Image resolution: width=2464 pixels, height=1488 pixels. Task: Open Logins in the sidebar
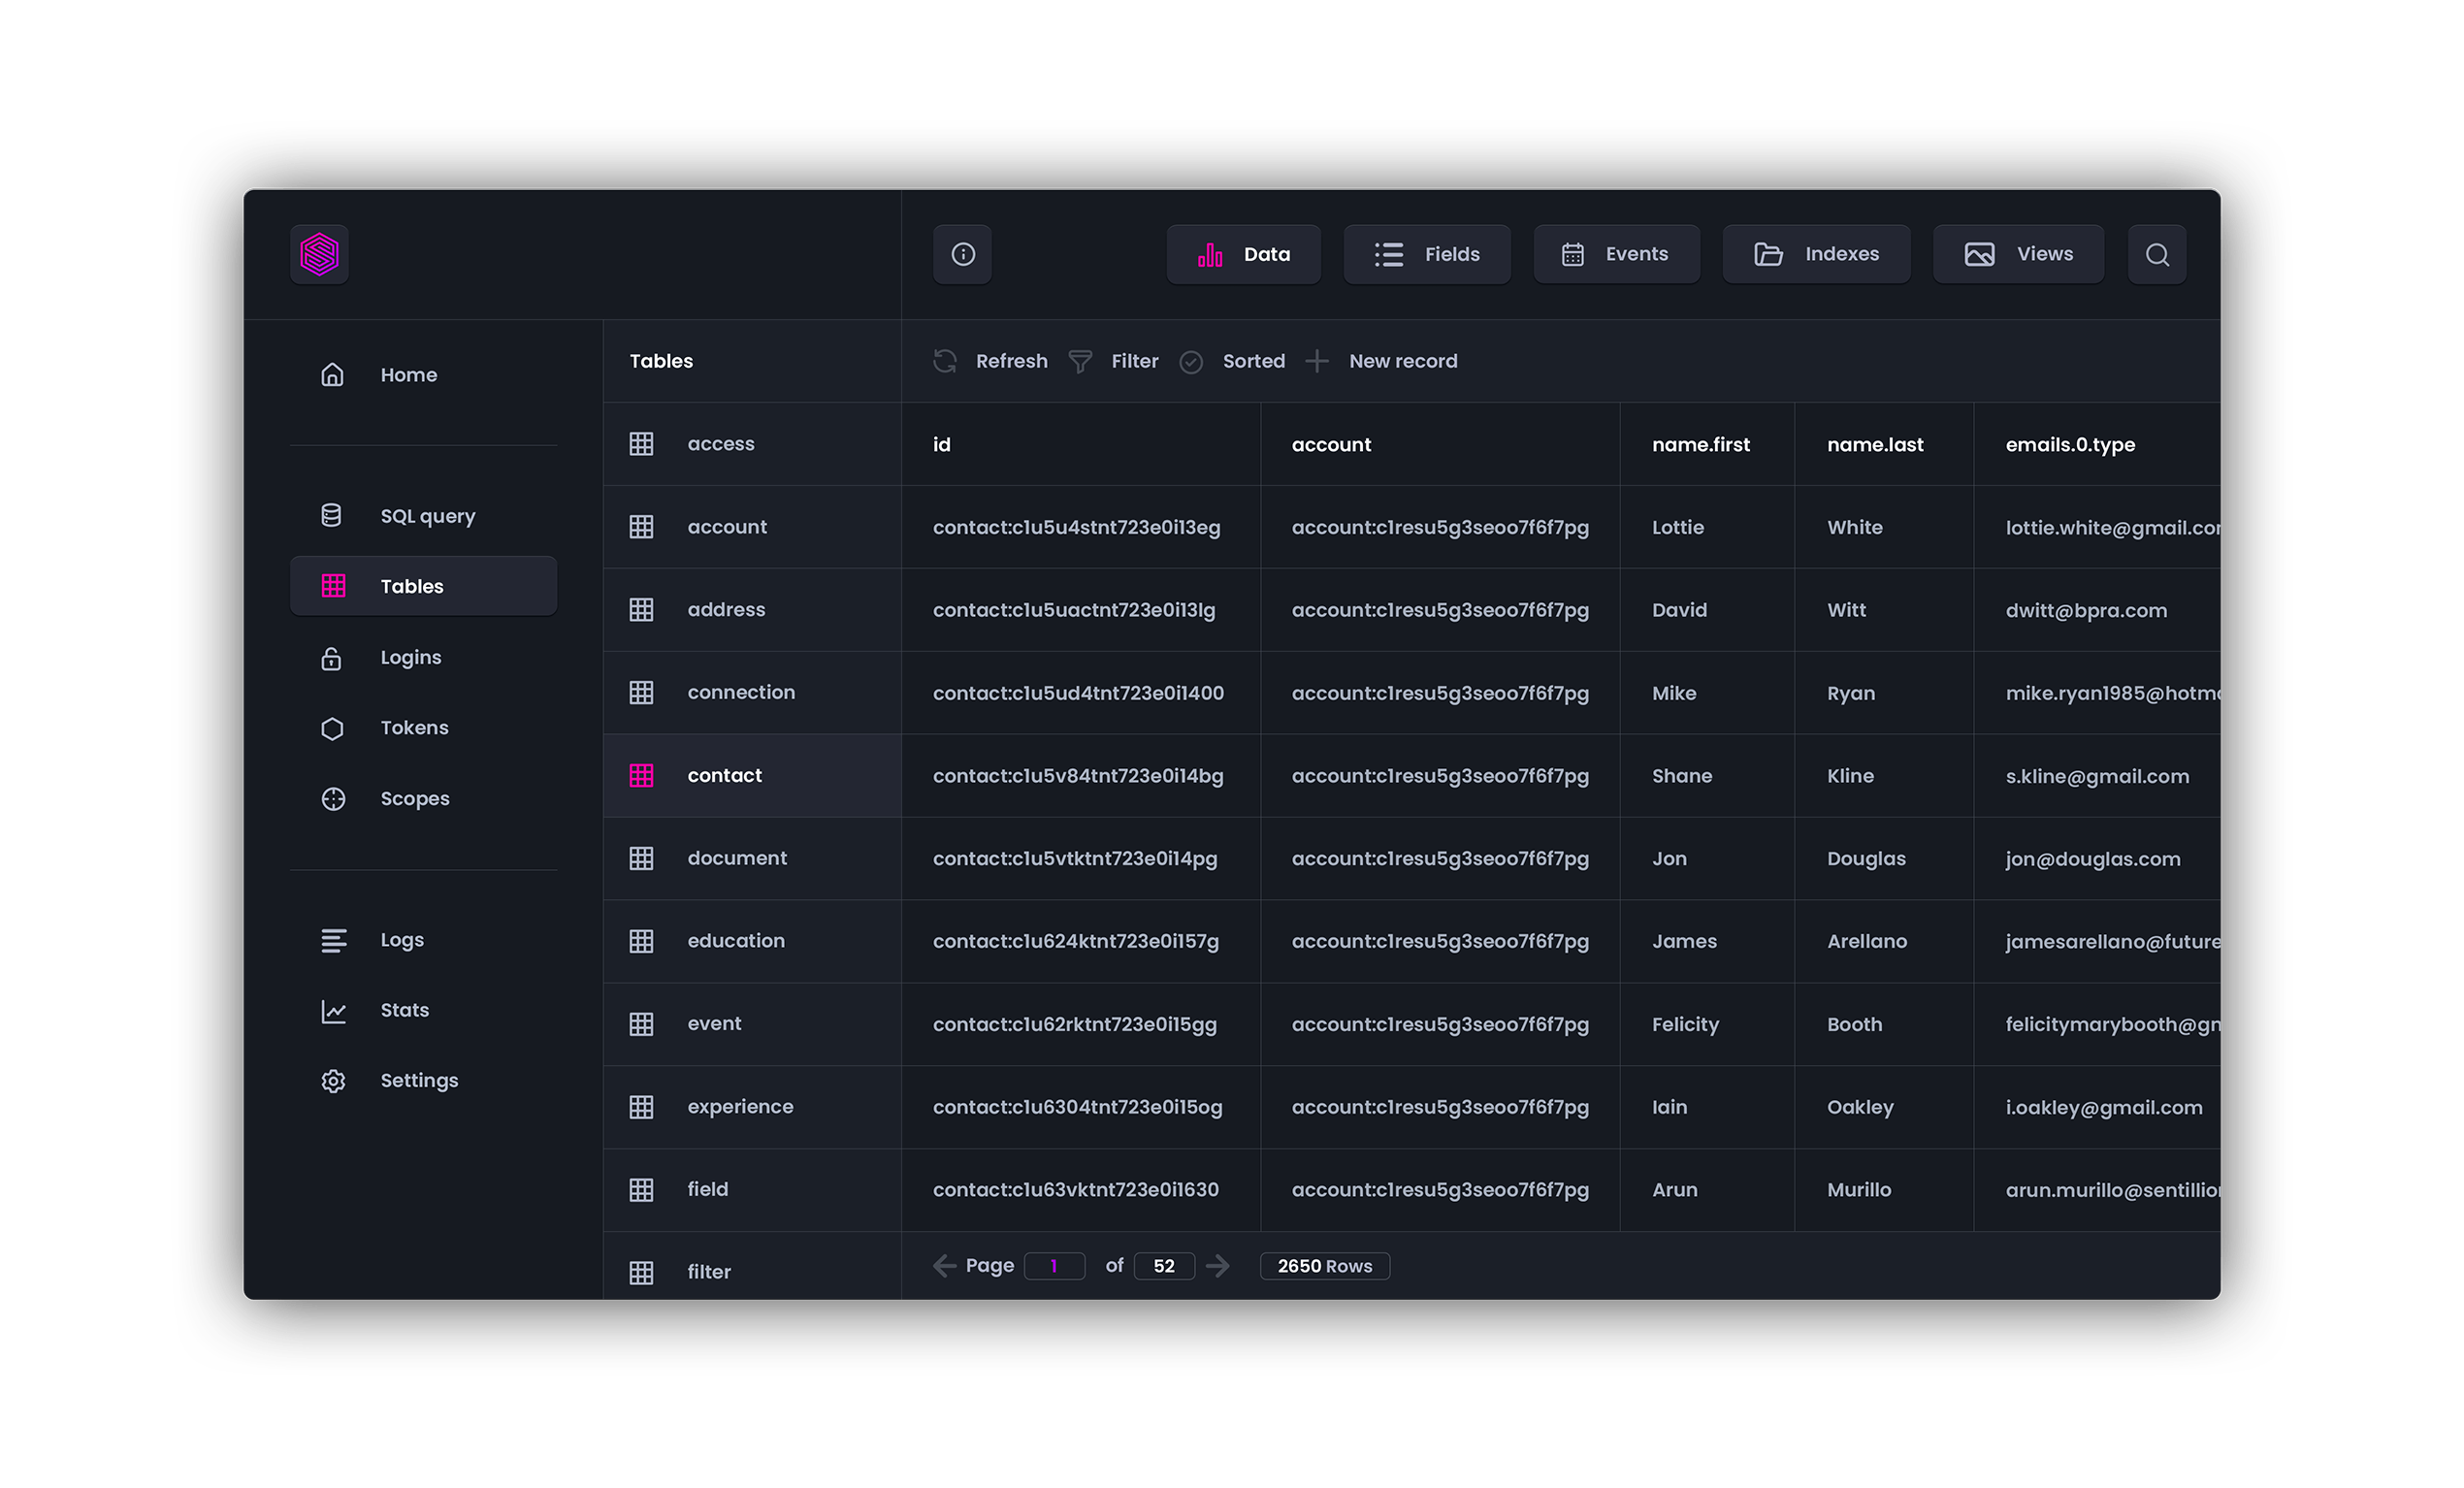pos(410,657)
